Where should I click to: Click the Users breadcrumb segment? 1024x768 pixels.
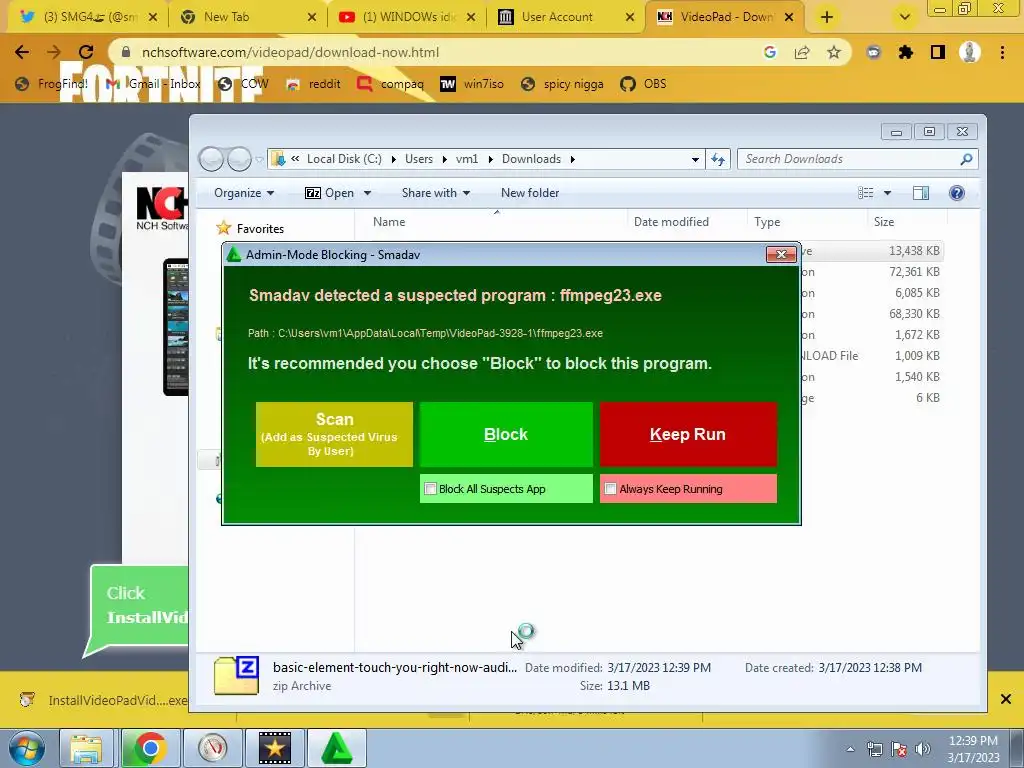pos(419,159)
